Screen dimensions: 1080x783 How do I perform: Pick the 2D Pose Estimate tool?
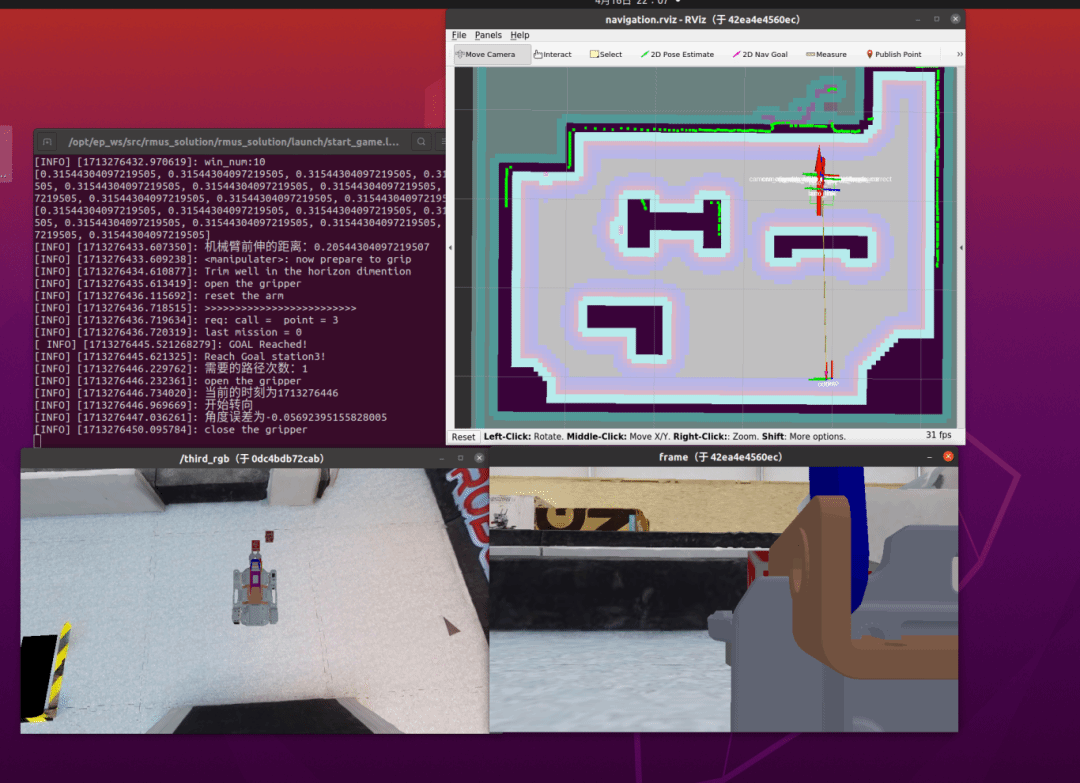[x=678, y=54]
